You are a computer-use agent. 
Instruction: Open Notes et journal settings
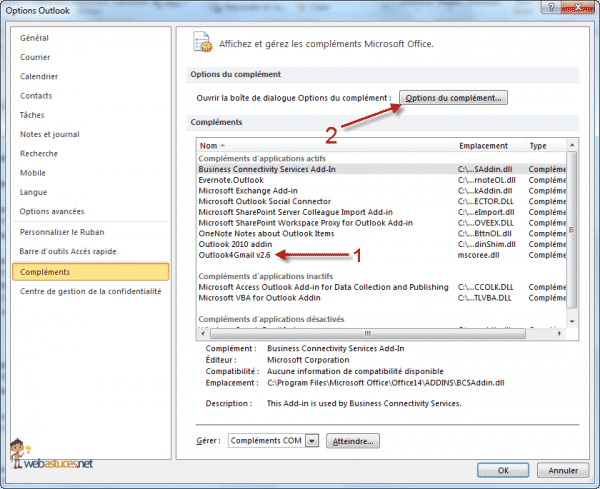pos(50,134)
